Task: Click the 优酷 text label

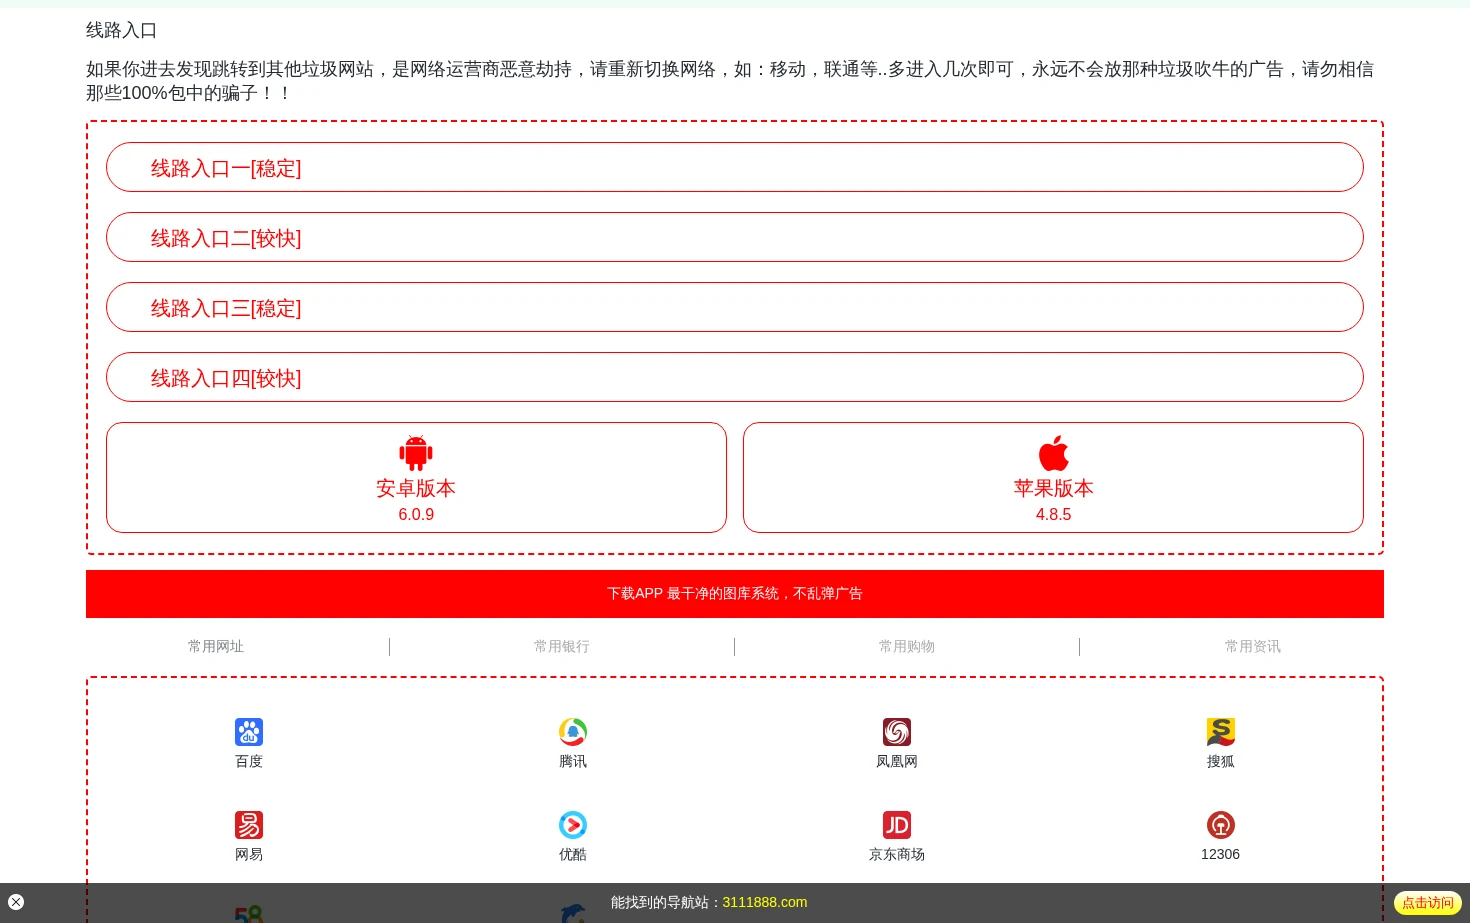Action: (573, 855)
